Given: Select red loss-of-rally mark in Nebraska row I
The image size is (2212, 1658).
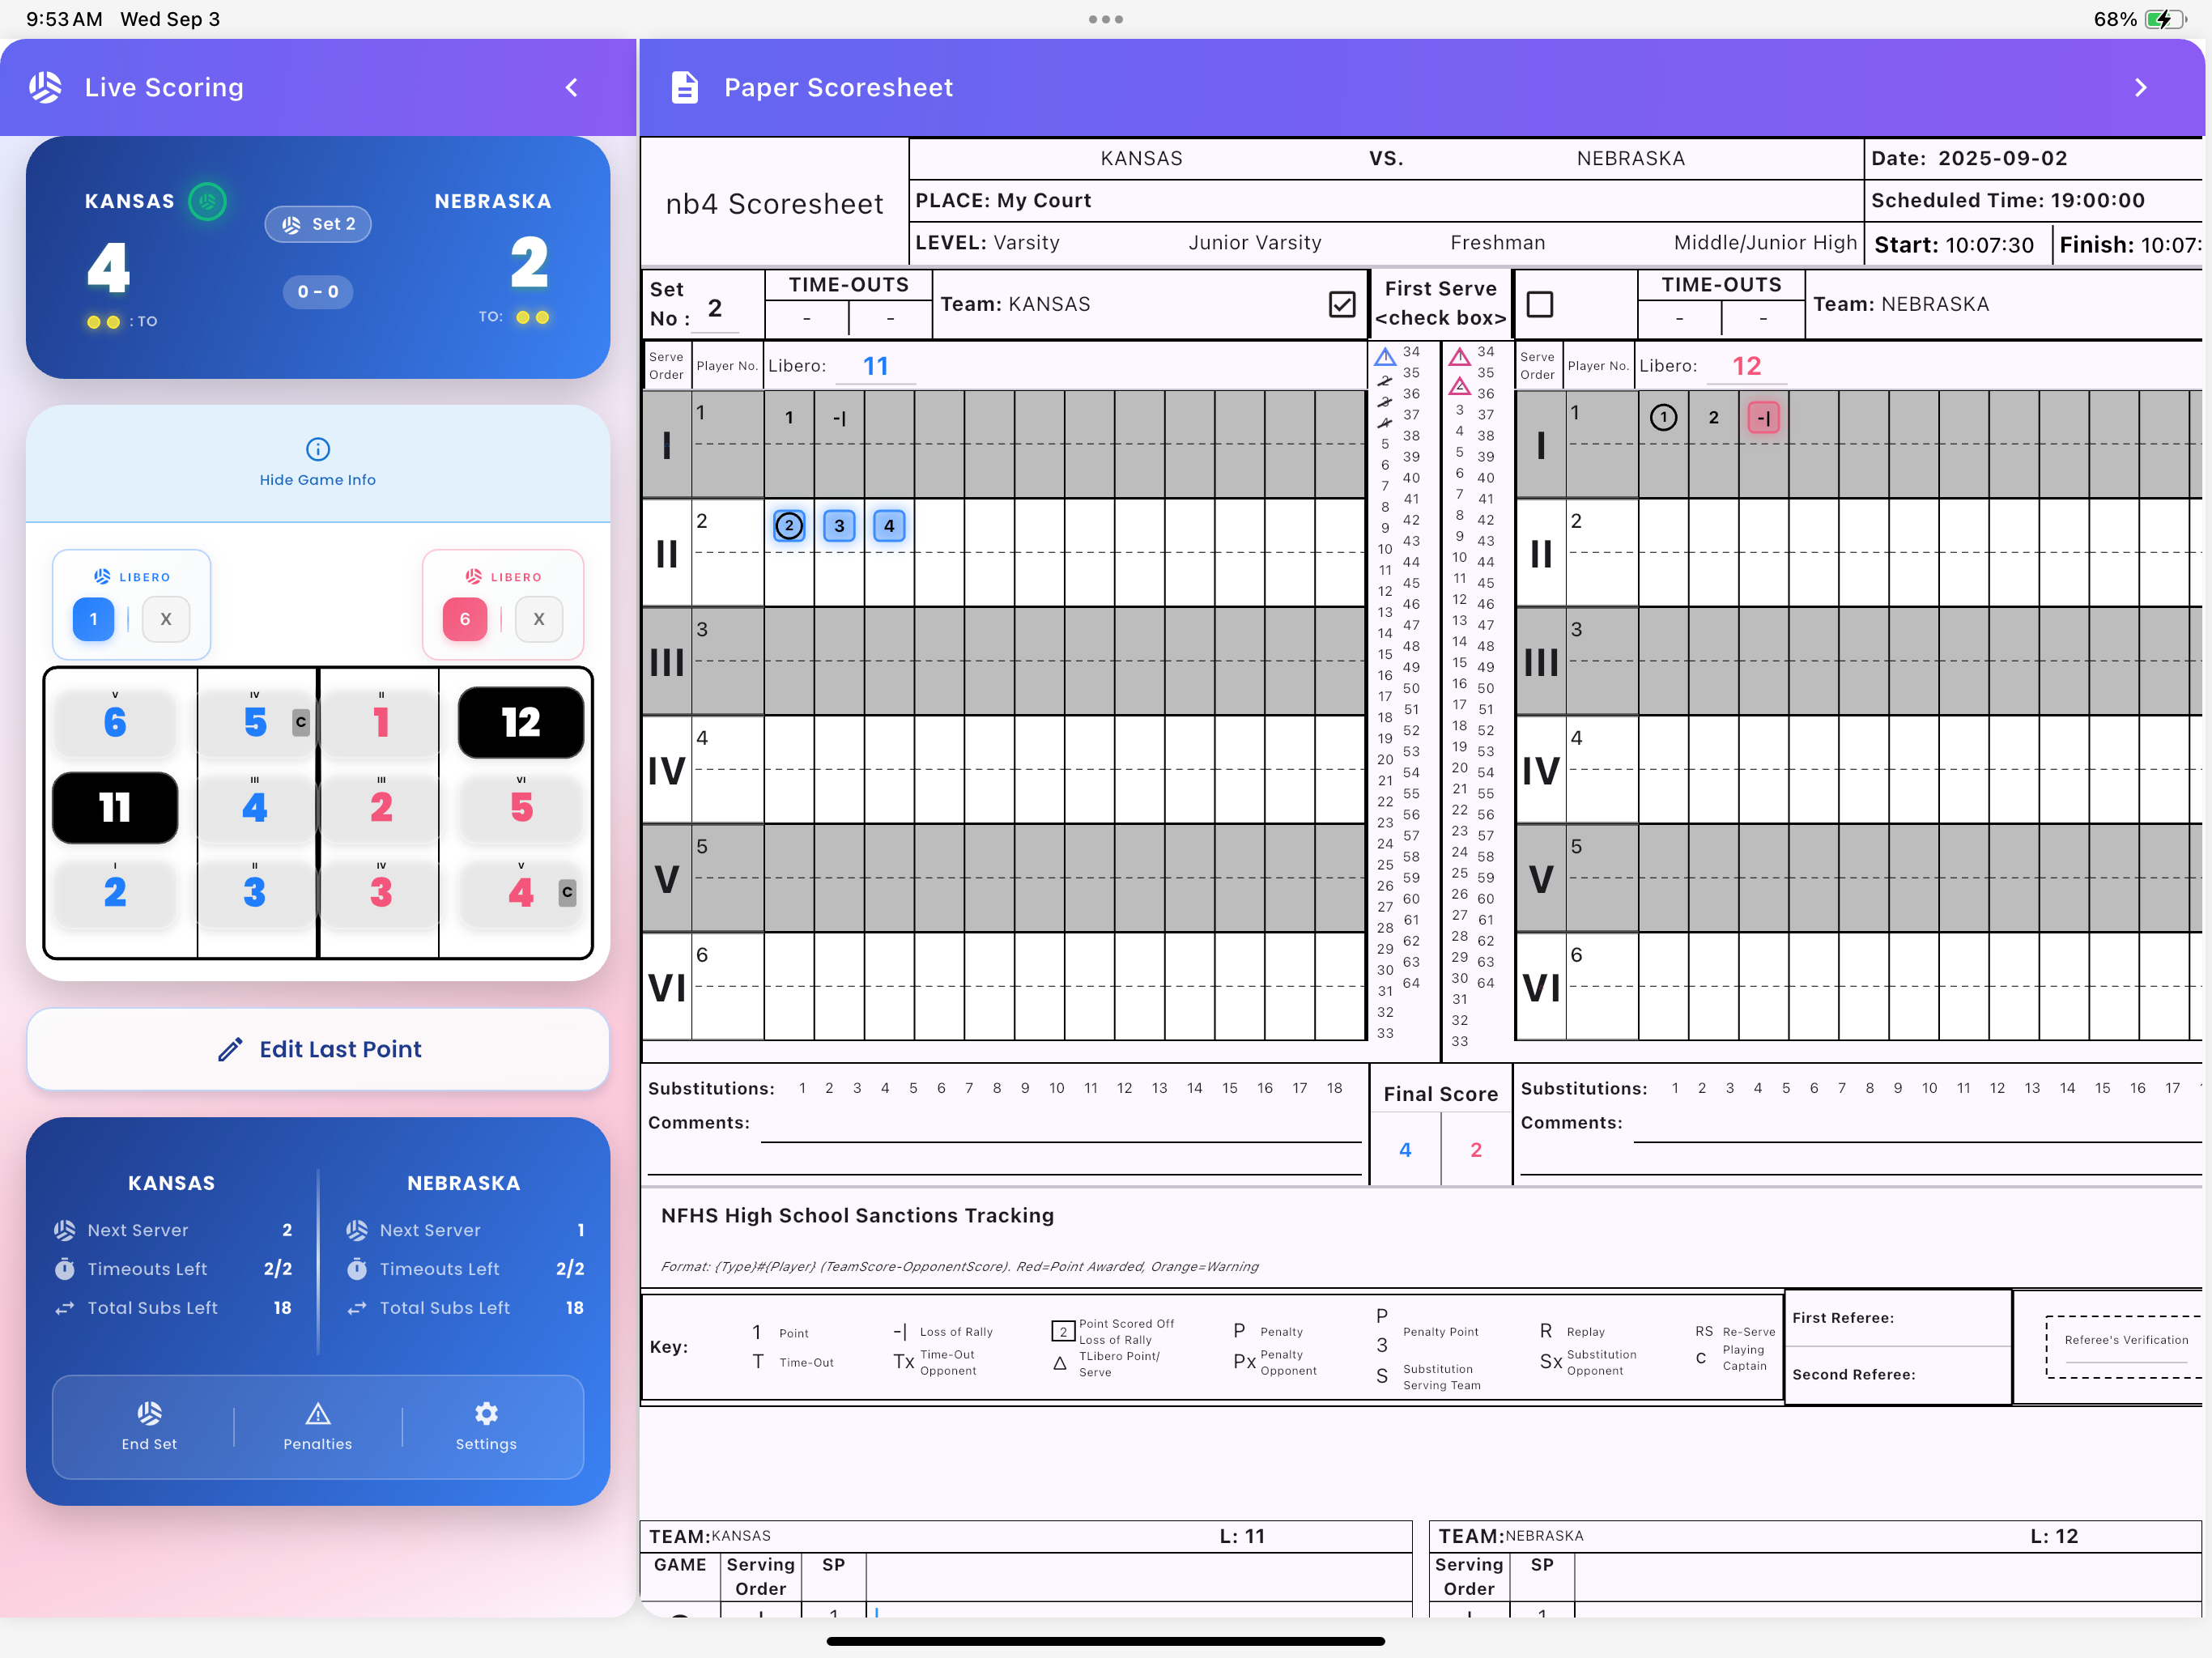Looking at the screenshot, I should 1764,417.
